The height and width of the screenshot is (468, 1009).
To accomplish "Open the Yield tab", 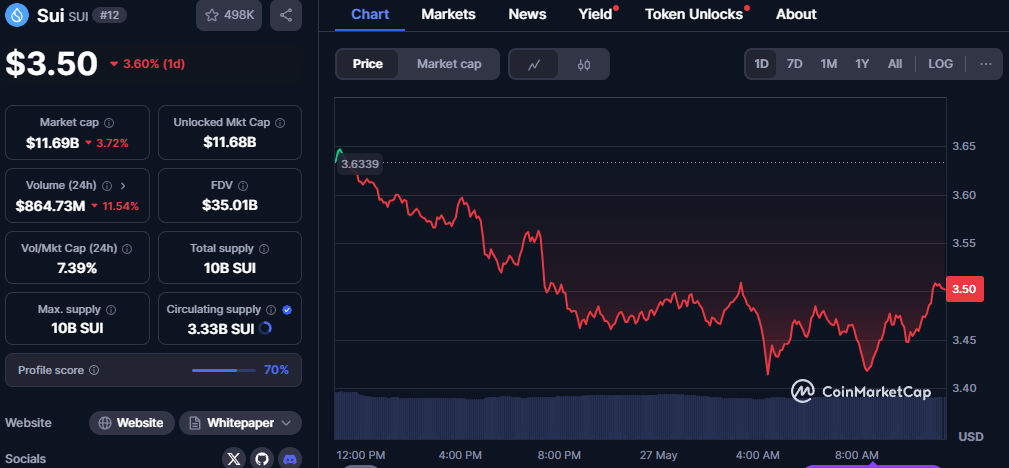I will click(x=596, y=14).
